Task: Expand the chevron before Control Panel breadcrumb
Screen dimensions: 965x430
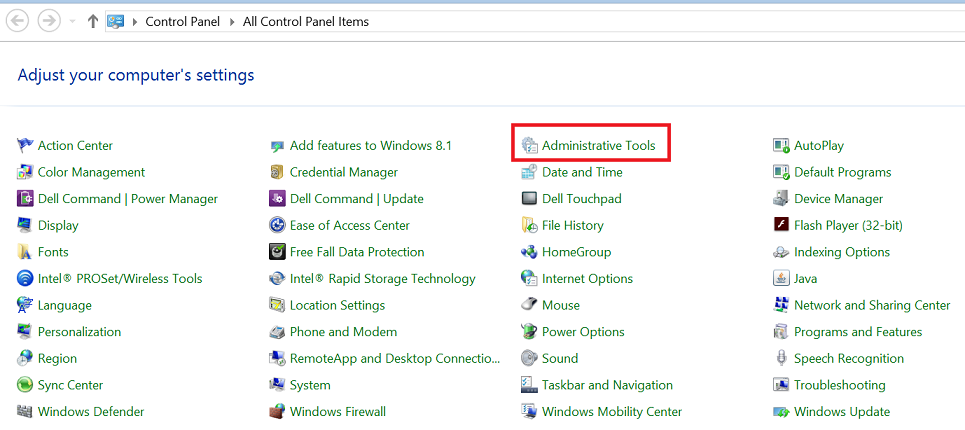Action: coord(135,21)
